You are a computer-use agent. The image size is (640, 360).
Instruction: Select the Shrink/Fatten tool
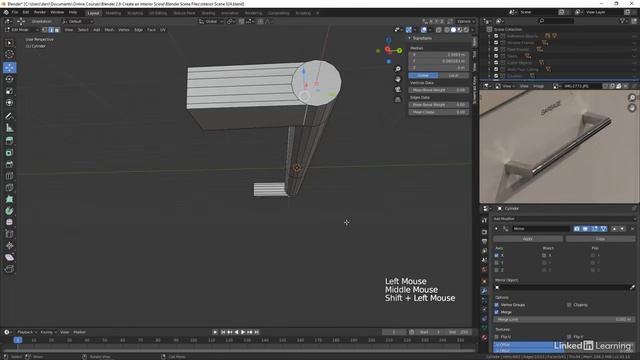[x=9, y=246]
